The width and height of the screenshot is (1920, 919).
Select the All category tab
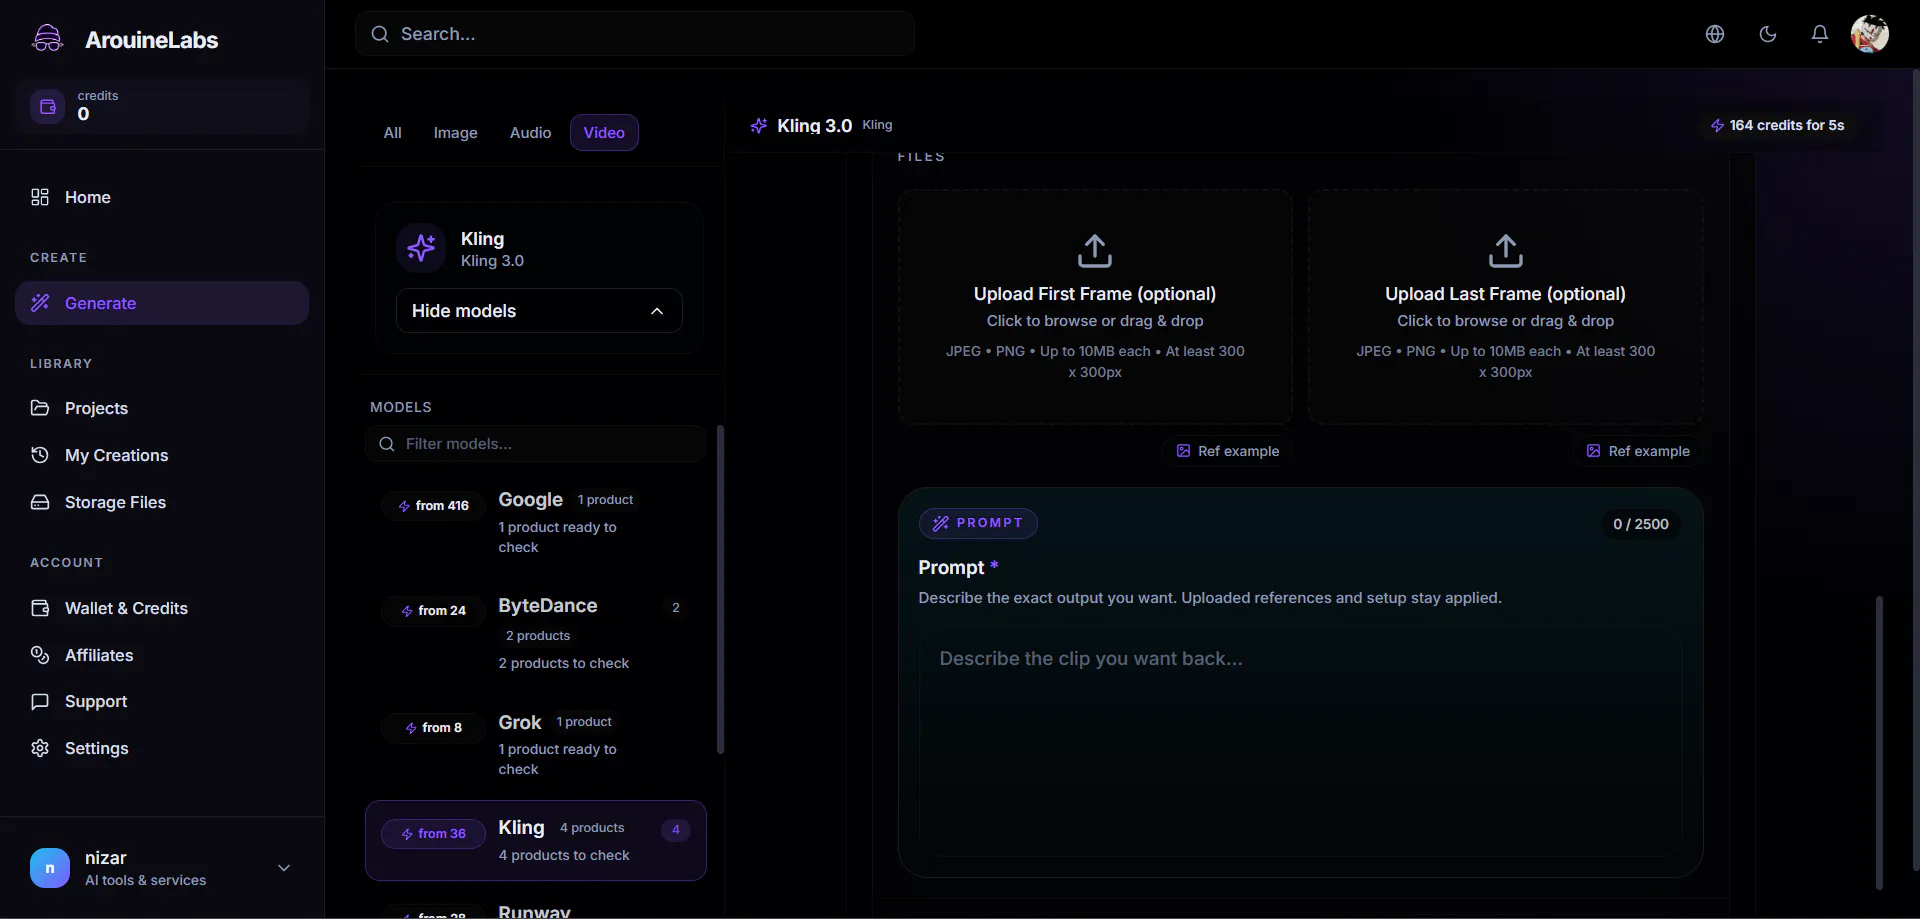click(x=393, y=133)
